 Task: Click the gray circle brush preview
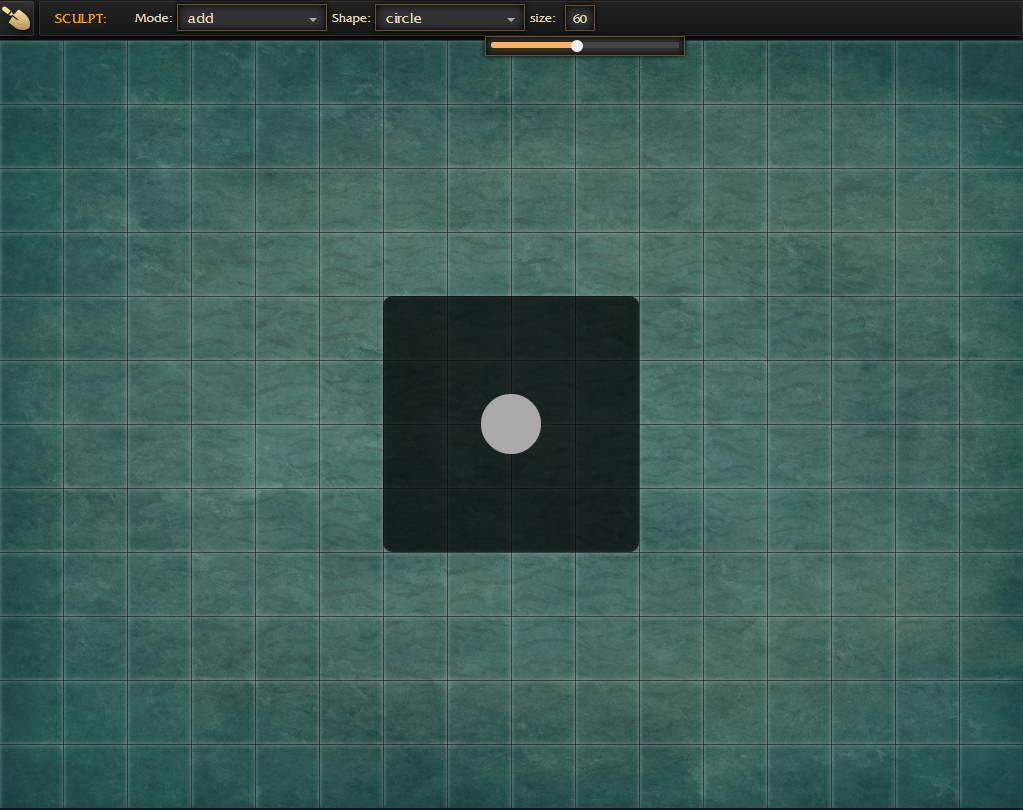pos(511,424)
